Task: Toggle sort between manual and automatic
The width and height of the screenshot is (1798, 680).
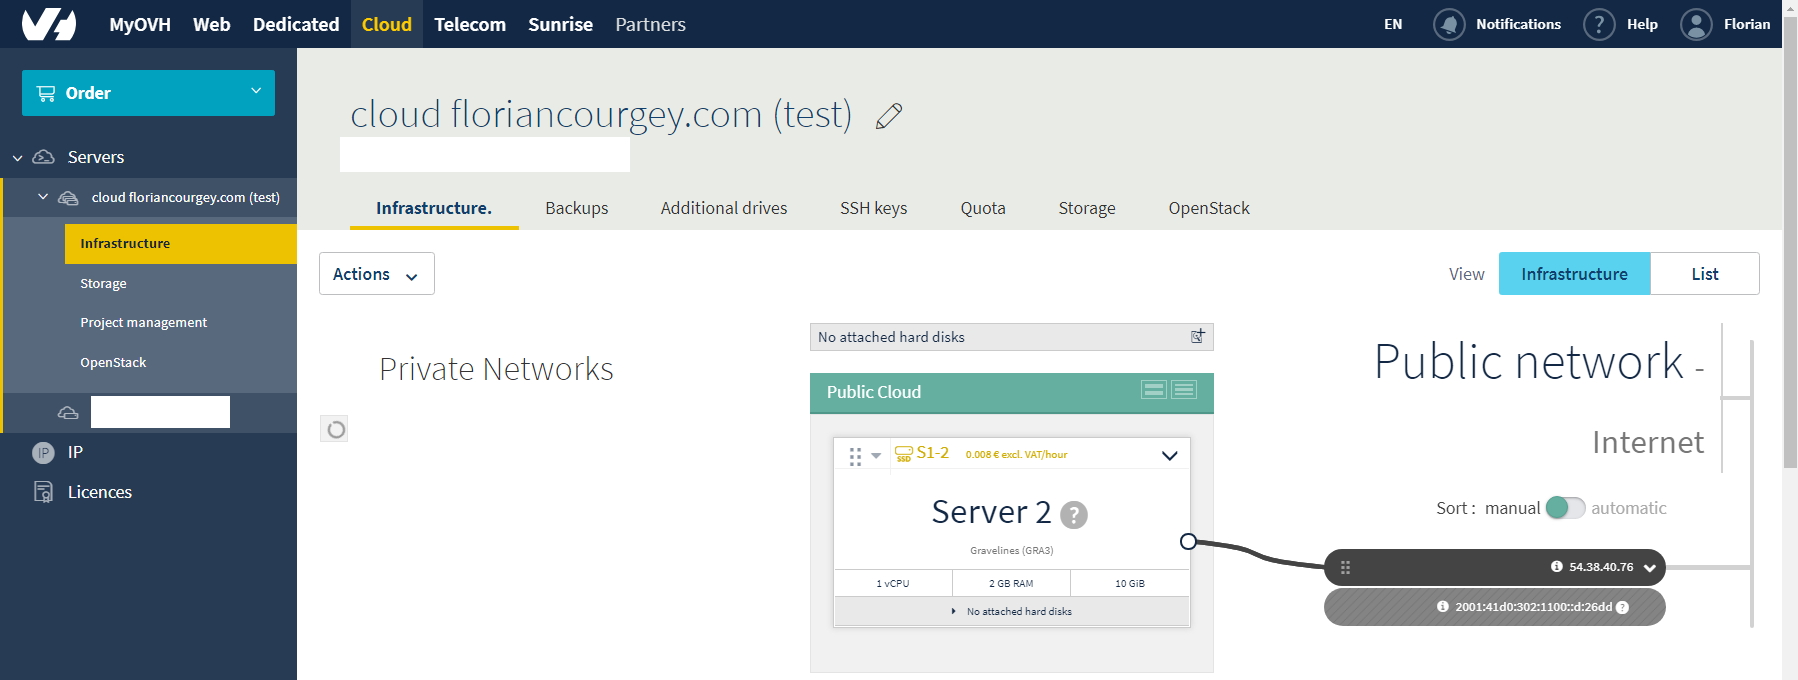Action: (1565, 508)
